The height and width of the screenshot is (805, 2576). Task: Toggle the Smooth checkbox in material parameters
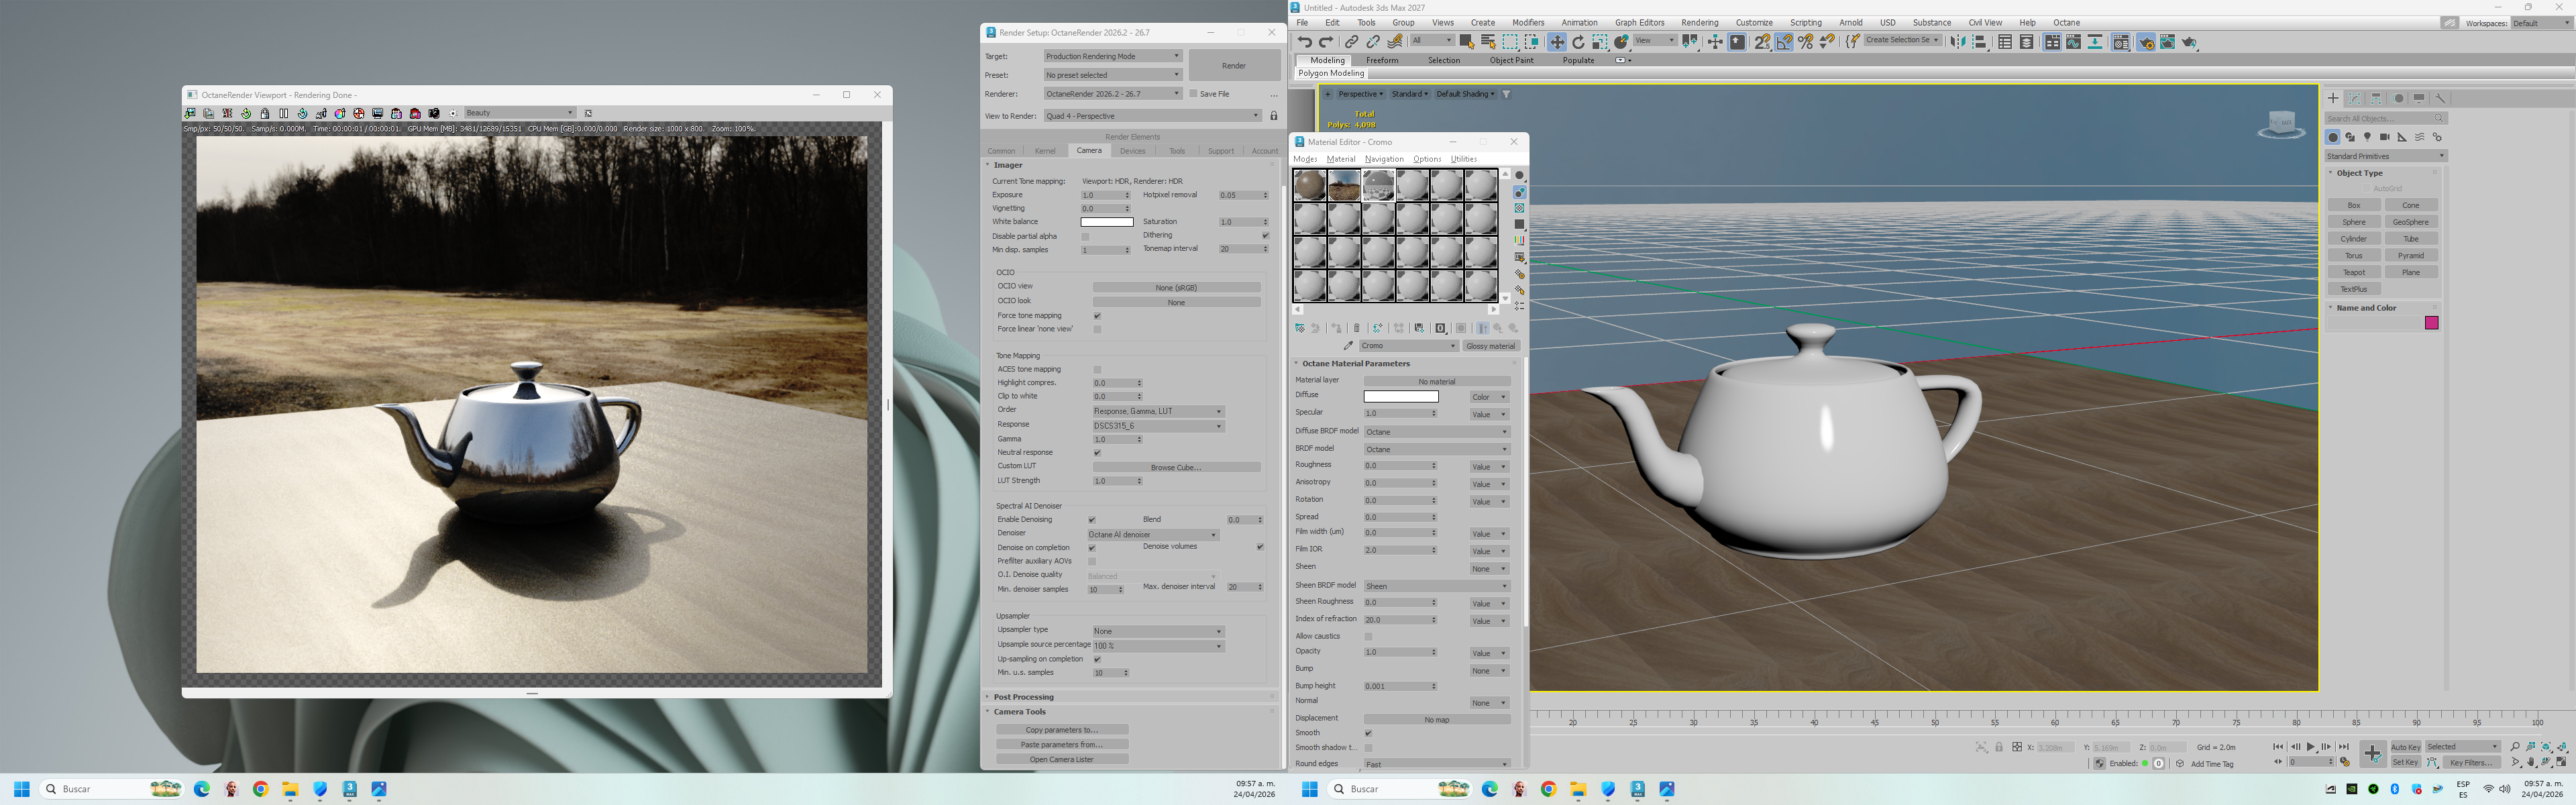(x=1368, y=733)
